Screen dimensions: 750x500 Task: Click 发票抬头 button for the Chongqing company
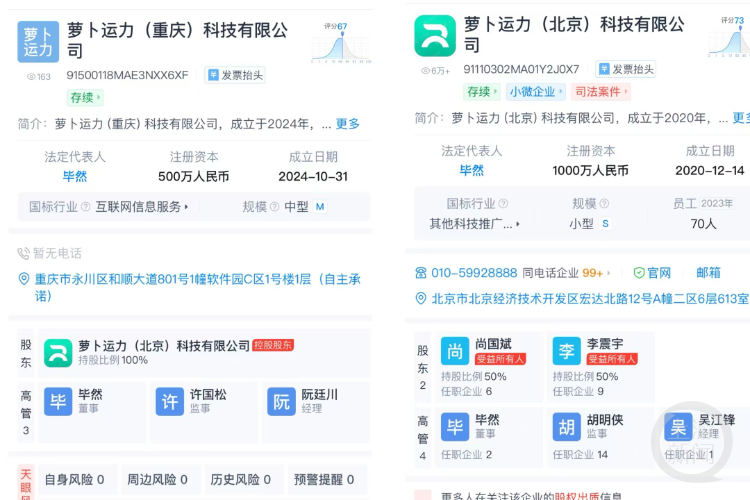coord(235,75)
